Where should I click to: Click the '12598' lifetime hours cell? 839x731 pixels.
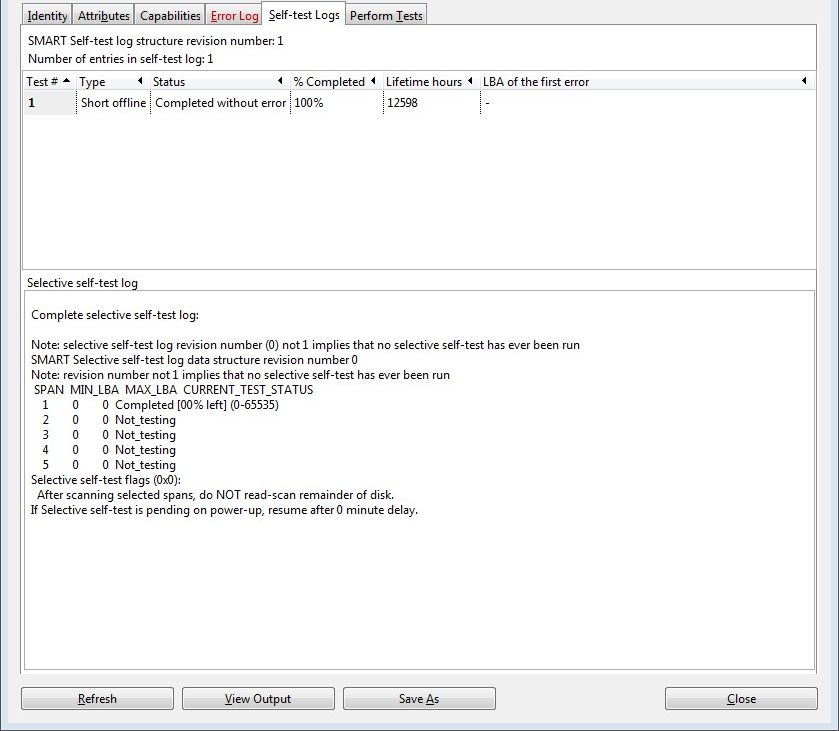432,103
